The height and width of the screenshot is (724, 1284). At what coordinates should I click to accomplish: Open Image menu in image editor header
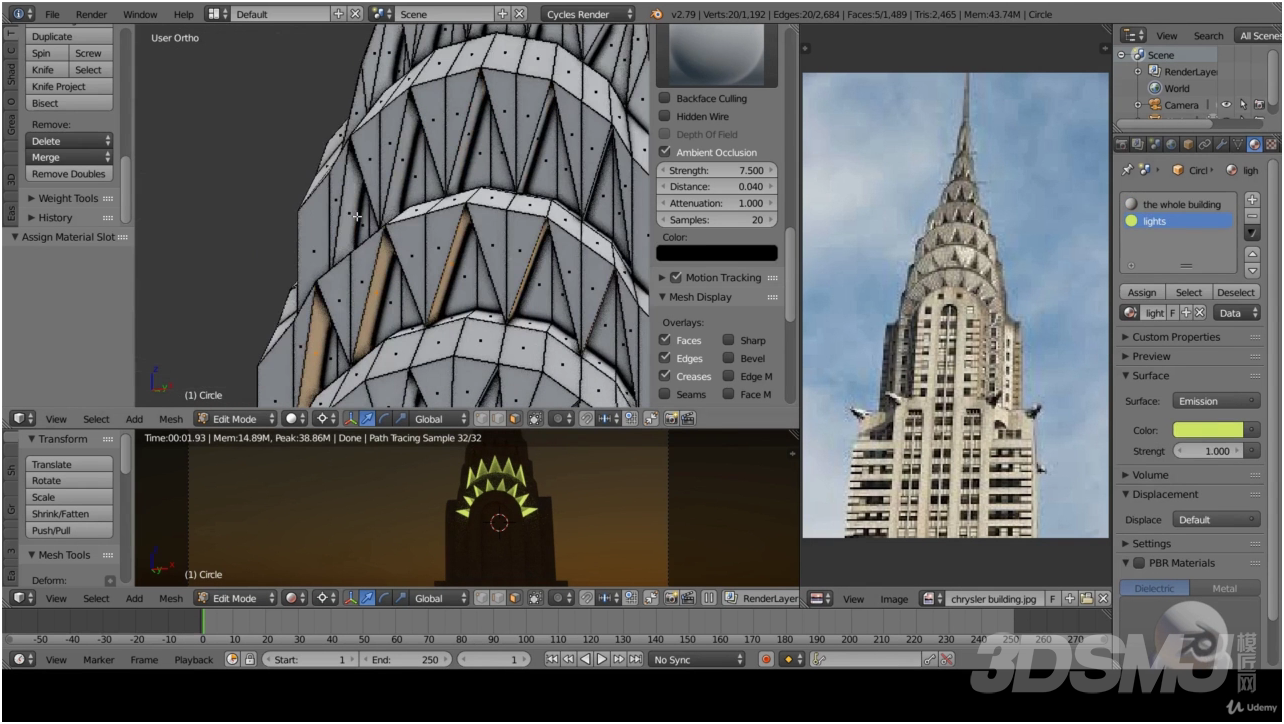[x=894, y=599]
